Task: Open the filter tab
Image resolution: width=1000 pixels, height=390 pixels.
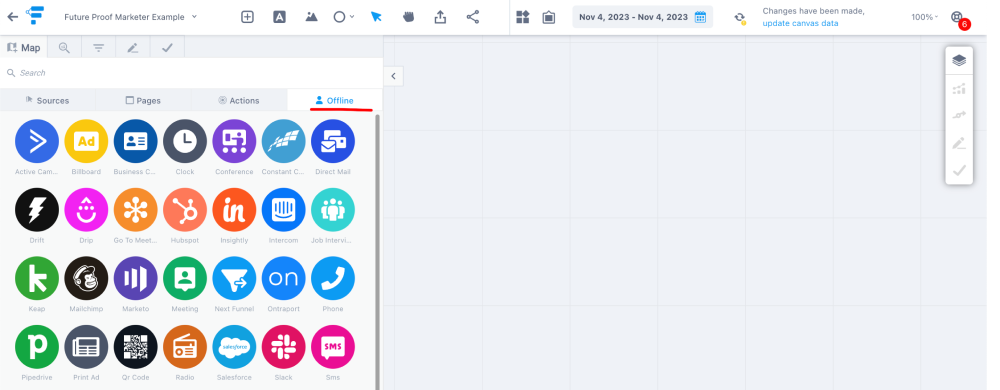Action: pyautogui.click(x=98, y=48)
